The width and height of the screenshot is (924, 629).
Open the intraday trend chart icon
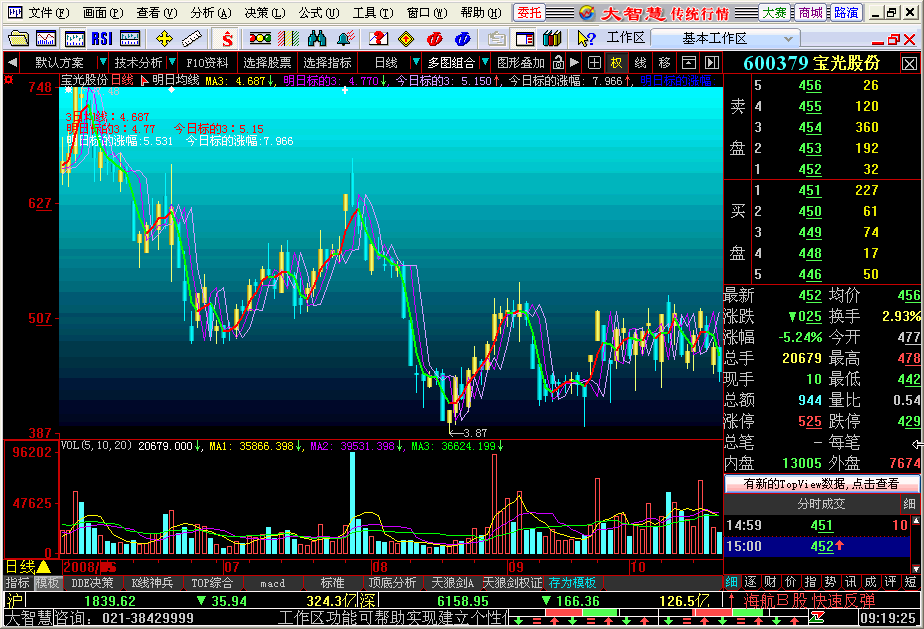click(46, 39)
